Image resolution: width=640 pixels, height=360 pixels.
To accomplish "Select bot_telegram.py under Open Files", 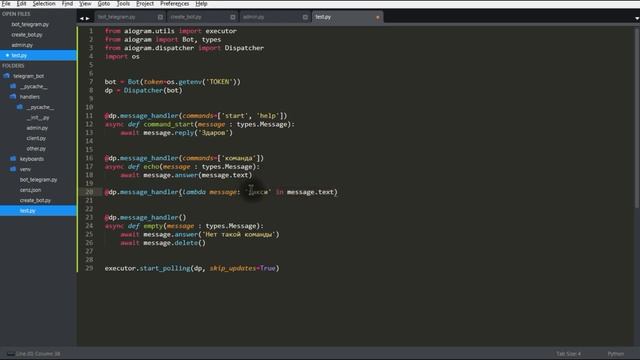I will [30, 24].
